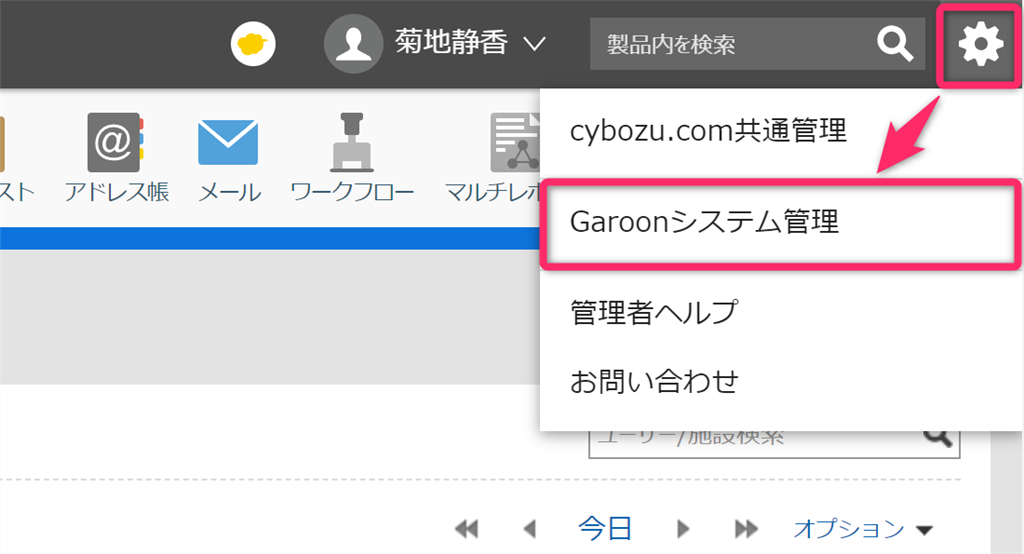Go to next day arrow
Screen dimensions: 1024x554
click(683, 529)
